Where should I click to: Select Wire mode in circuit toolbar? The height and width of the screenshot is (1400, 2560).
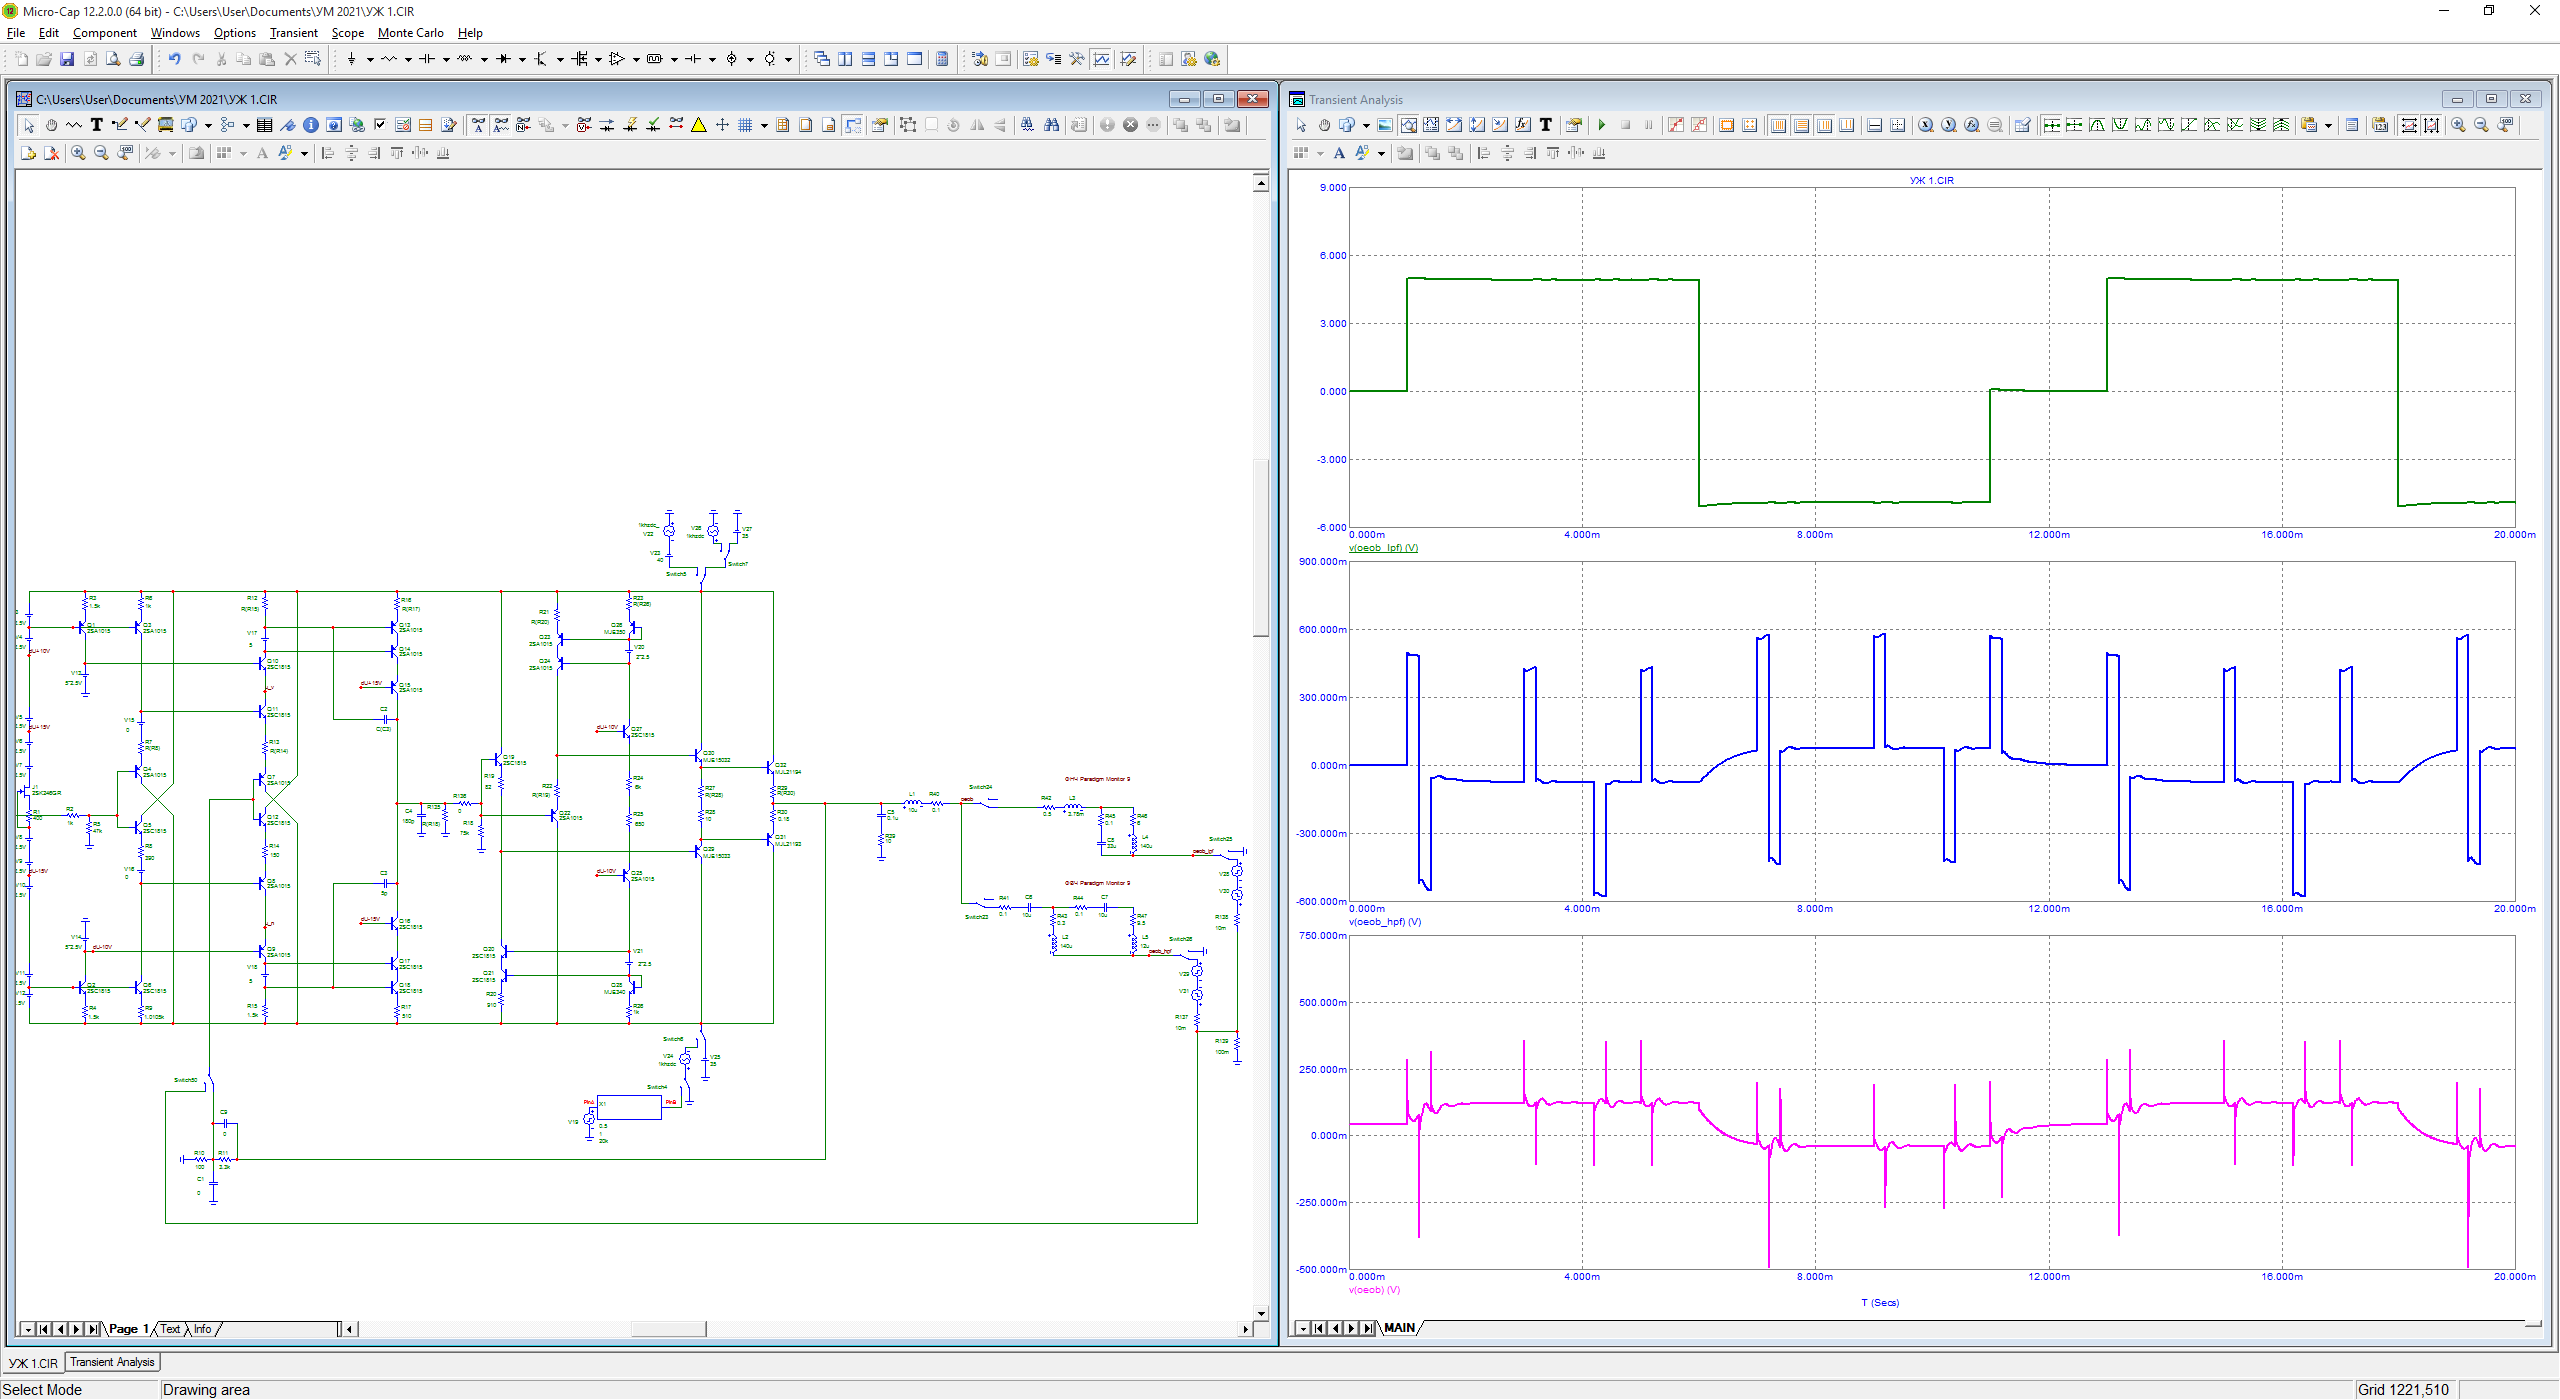pyautogui.click(x=120, y=125)
